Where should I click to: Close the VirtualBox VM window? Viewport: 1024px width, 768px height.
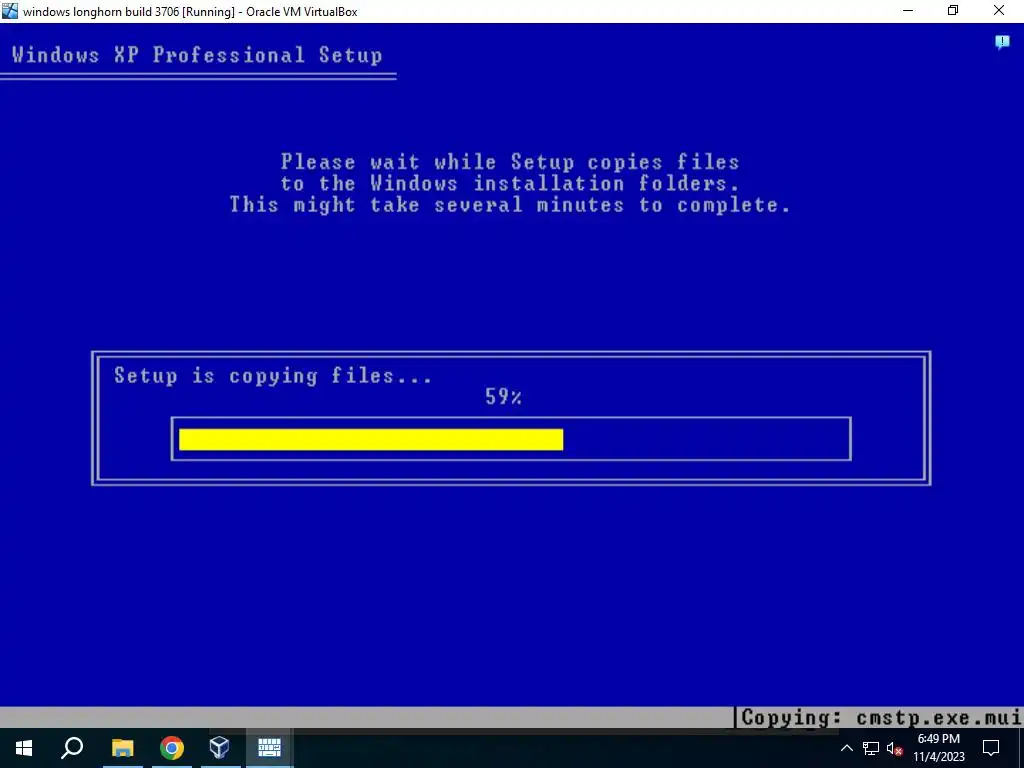pyautogui.click(x=999, y=10)
